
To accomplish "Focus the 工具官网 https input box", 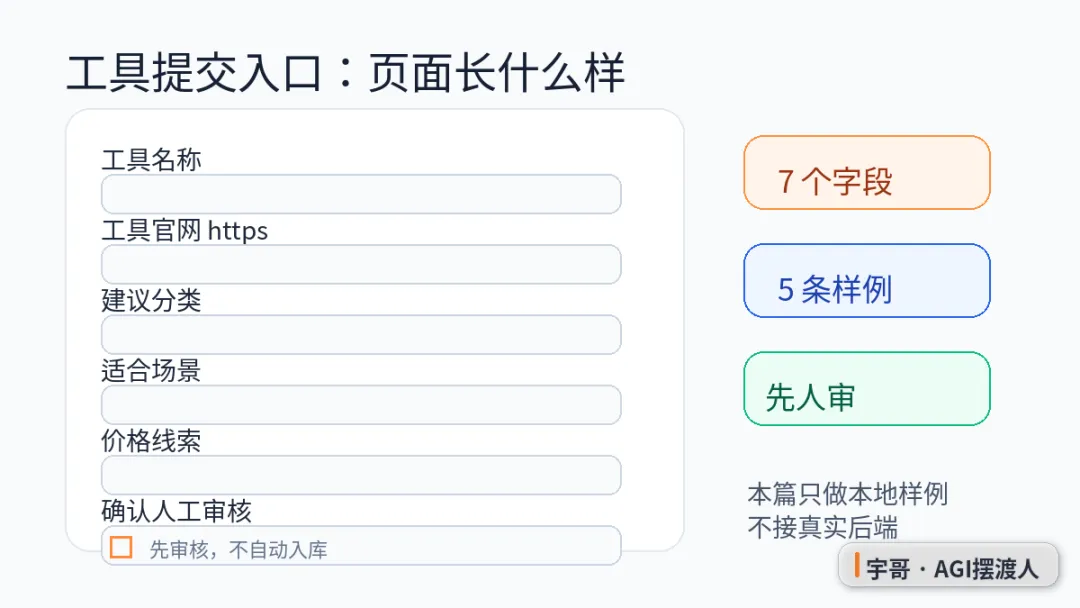I will pyautogui.click(x=361, y=264).
